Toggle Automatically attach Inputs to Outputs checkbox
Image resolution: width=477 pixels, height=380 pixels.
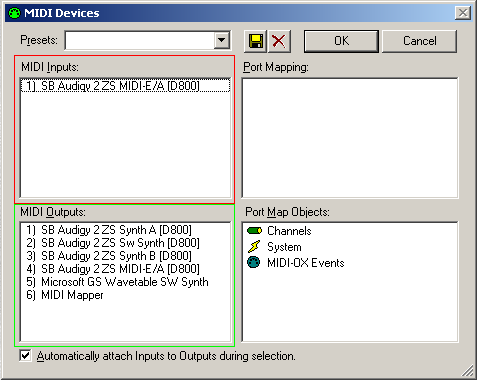pyautogui.click(x=25, y=356)
